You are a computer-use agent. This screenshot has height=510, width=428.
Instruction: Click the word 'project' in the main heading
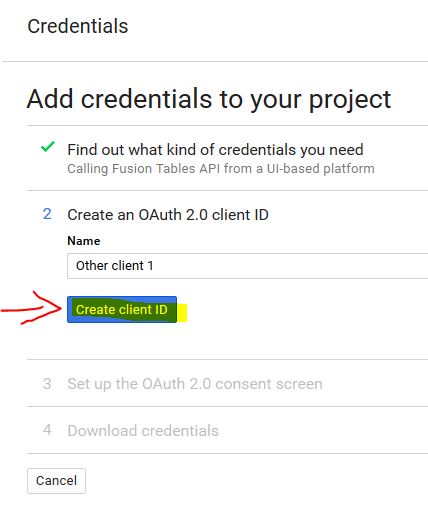350,101
